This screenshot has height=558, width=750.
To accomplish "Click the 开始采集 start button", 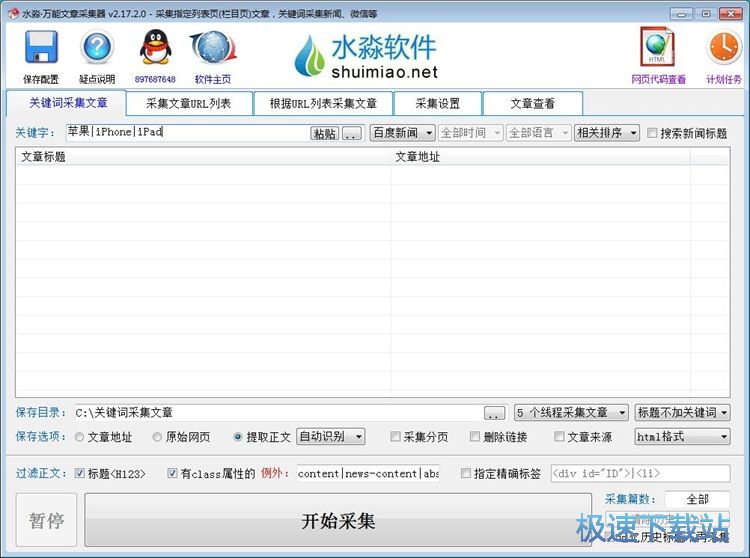I will pos(338,520).
